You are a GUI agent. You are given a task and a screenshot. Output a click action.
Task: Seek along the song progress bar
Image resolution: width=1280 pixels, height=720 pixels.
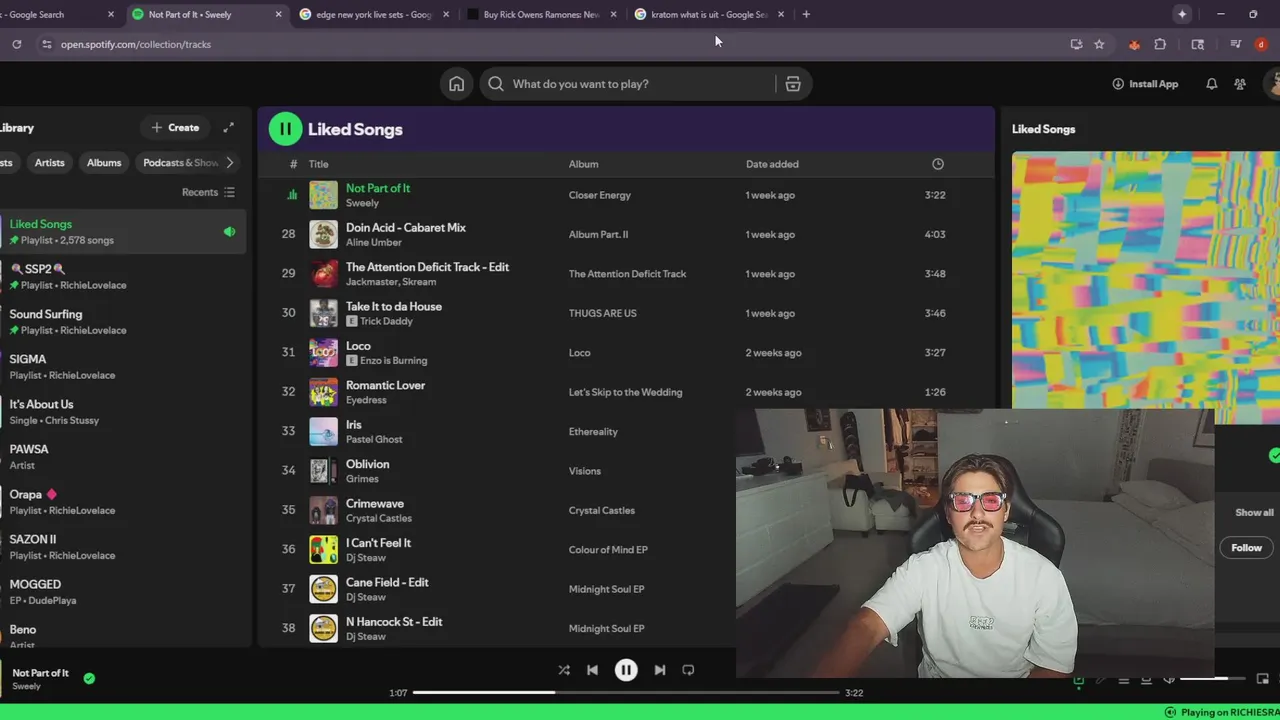pos(626,692)
